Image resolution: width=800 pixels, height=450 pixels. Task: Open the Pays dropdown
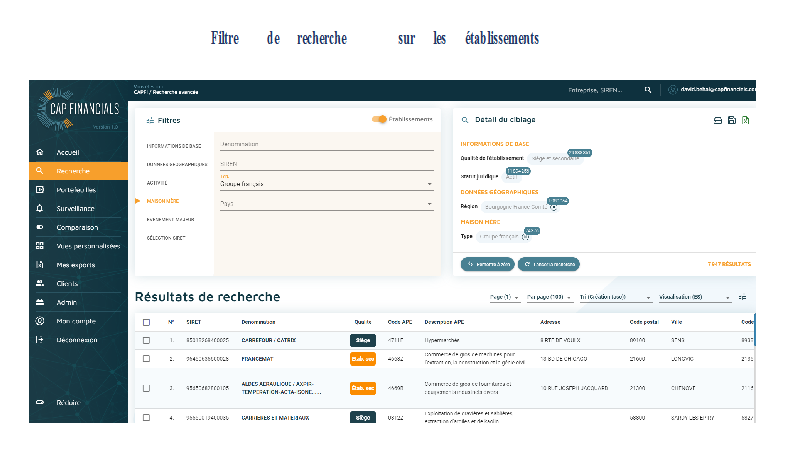429,205
